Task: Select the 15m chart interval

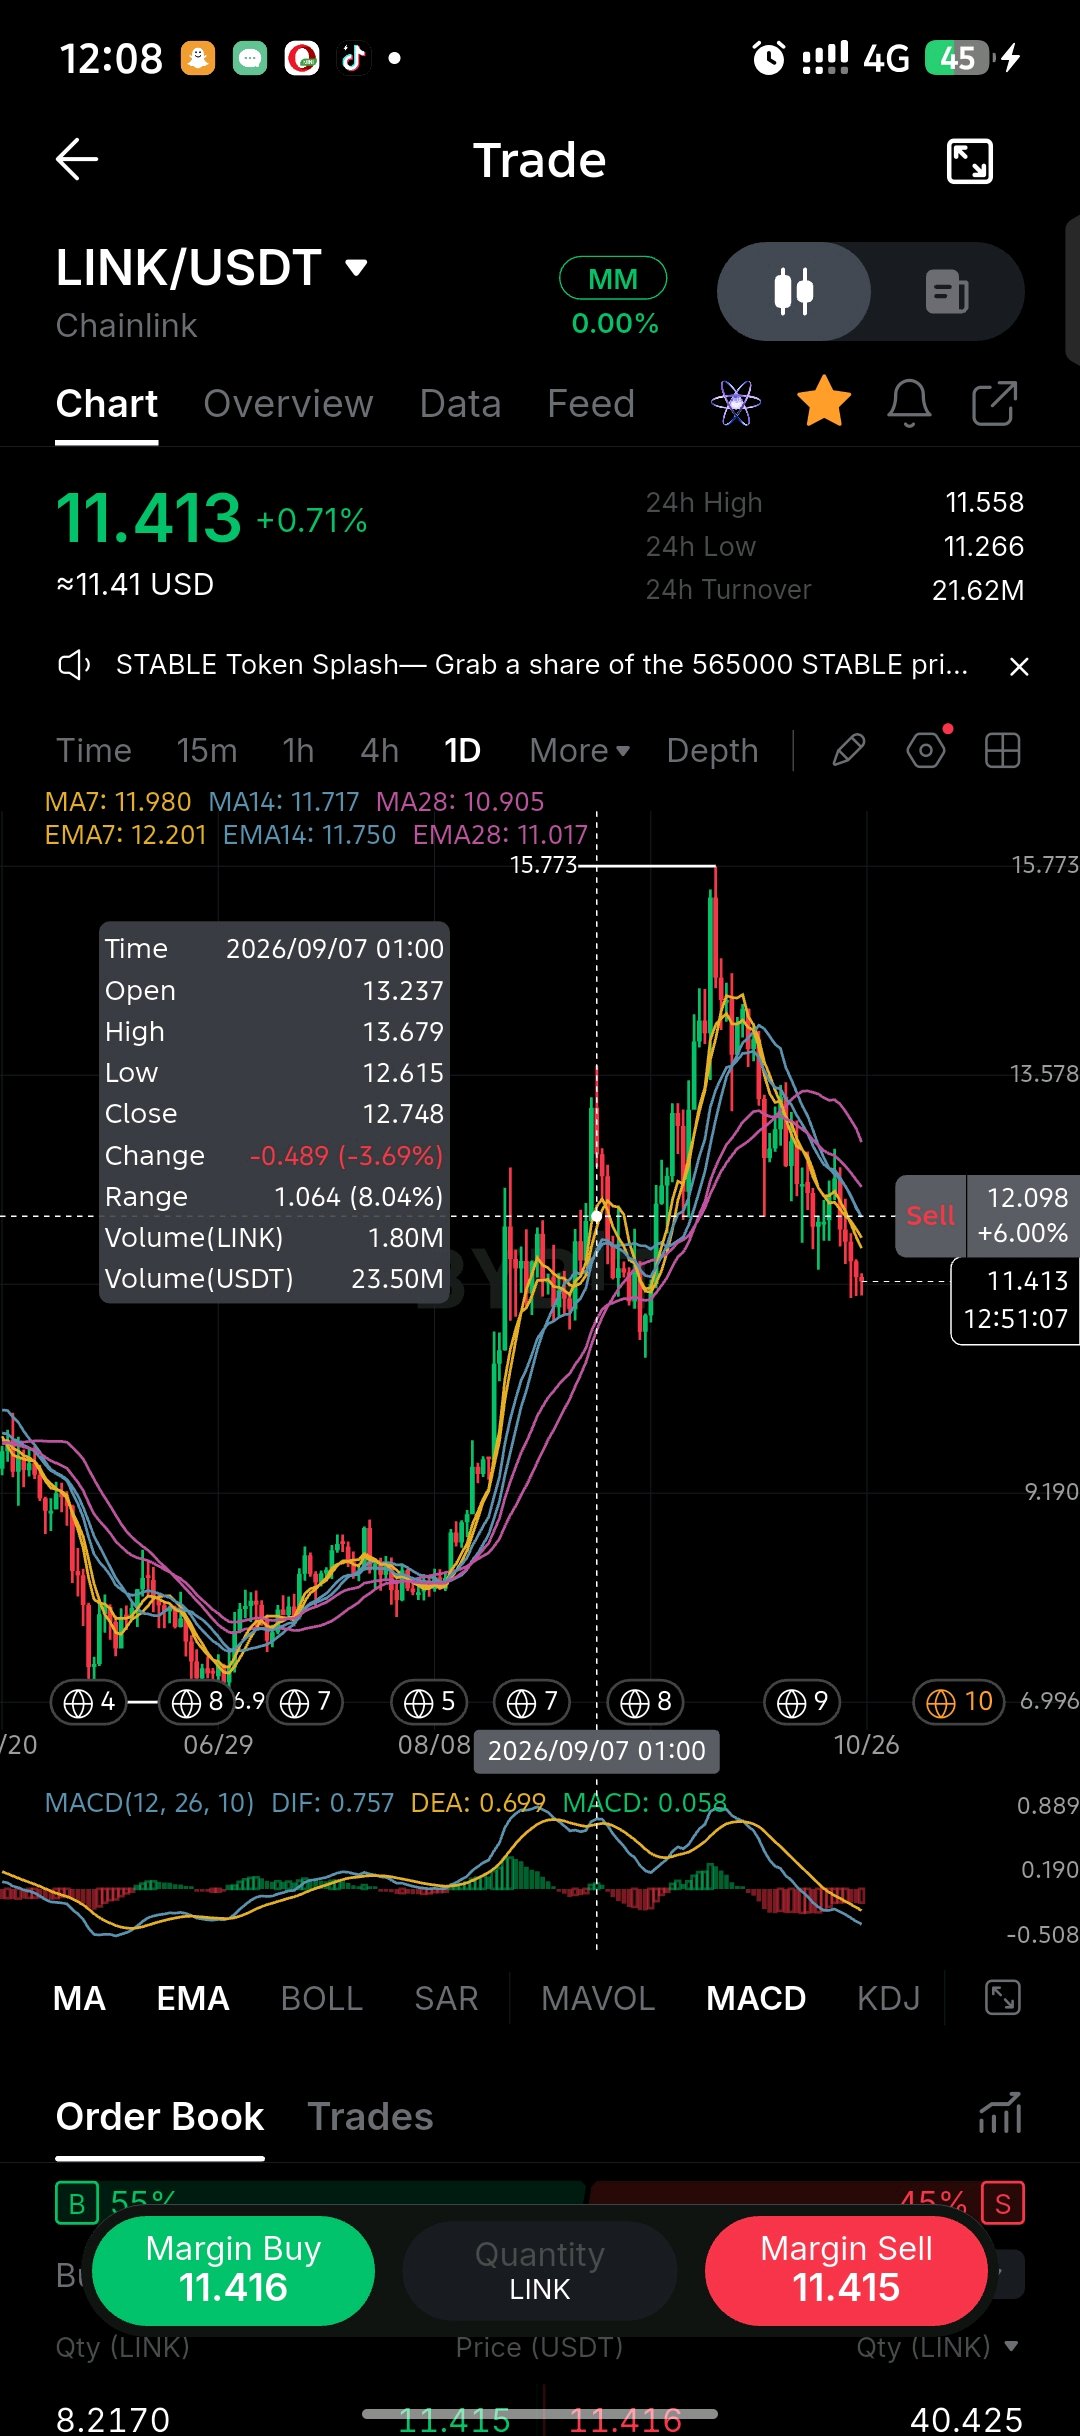Action: click(x=207, y=751)
